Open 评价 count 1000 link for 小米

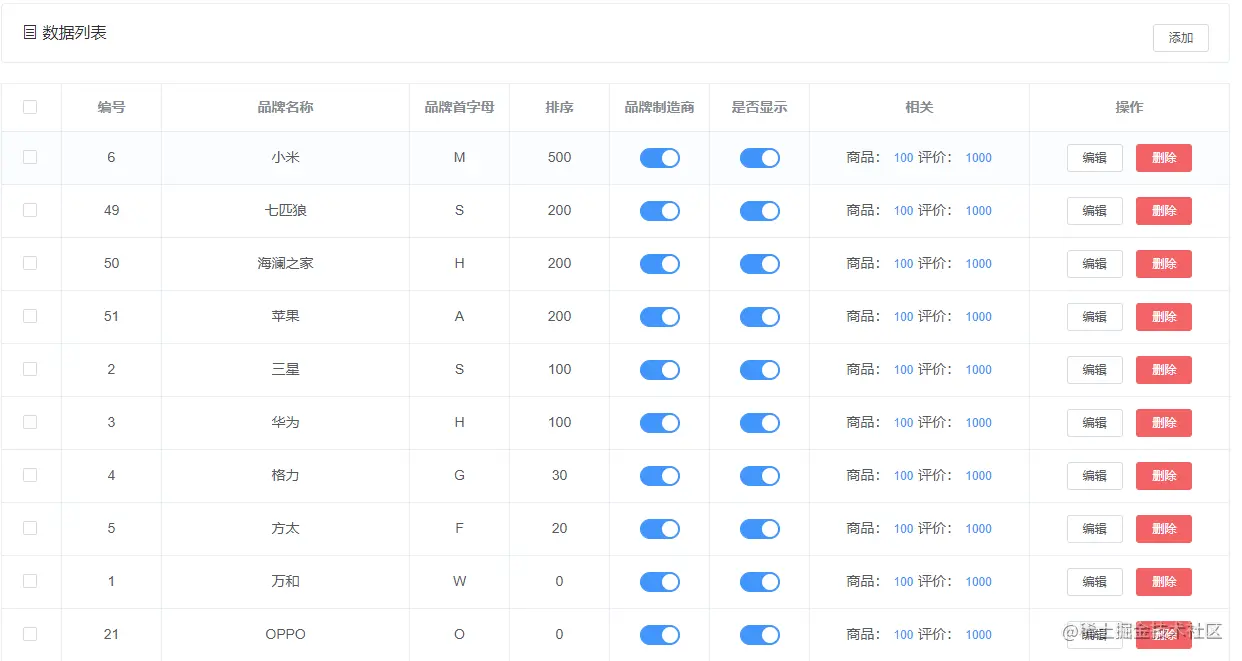978,158
